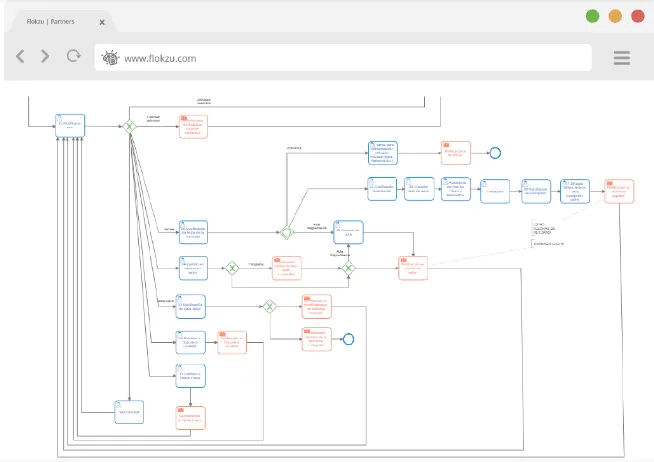Click the Fotografía flow label
This screenshot has height=462, width=654.
(256, 264)
